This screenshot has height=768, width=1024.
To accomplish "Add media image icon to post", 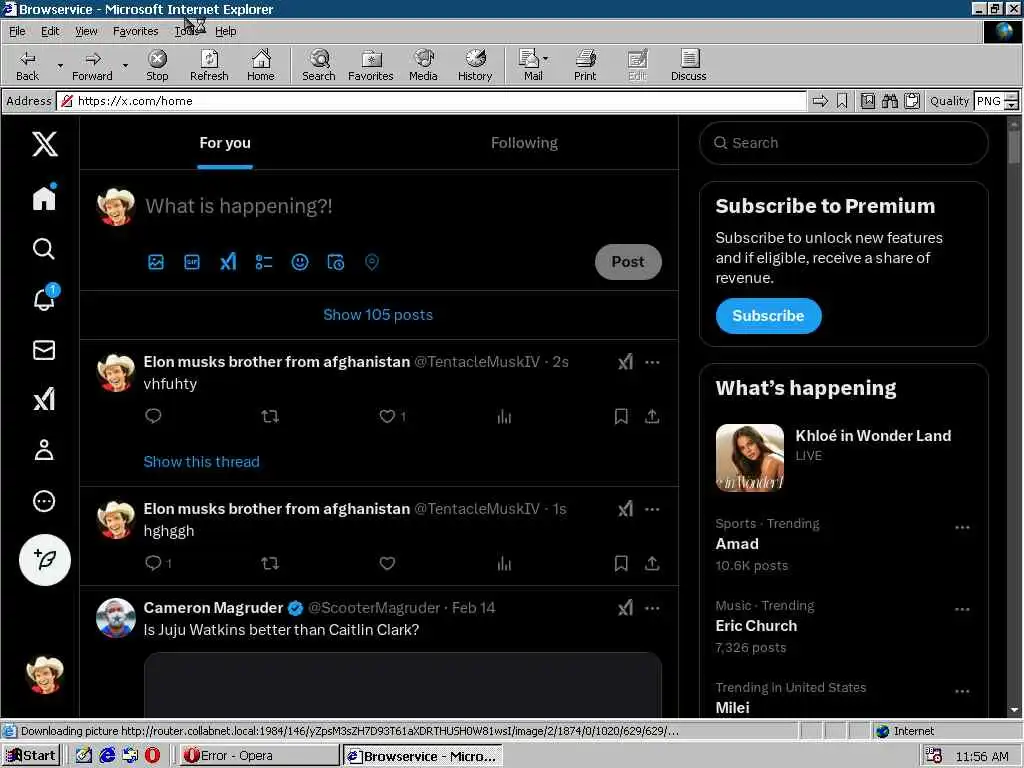I will coord(156,262).
